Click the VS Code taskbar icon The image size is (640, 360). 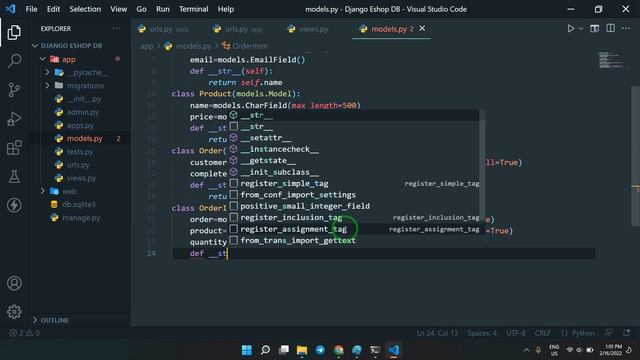[x=393, y=350]
